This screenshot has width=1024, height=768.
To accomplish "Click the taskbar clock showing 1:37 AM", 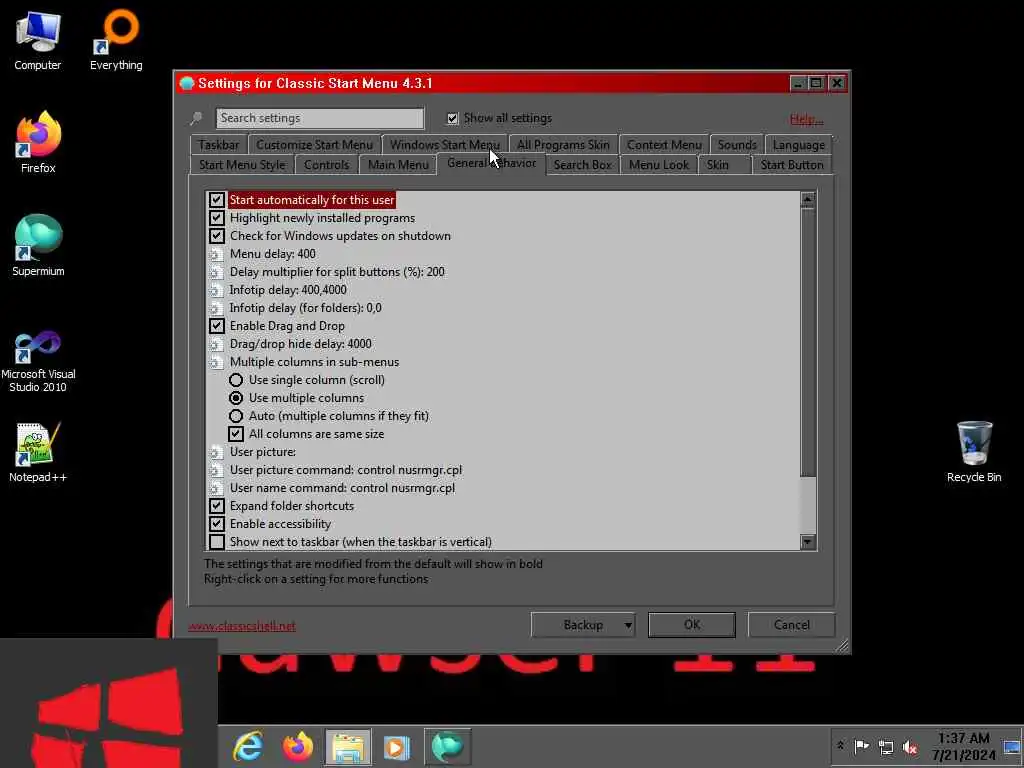I will click(963, 746).
